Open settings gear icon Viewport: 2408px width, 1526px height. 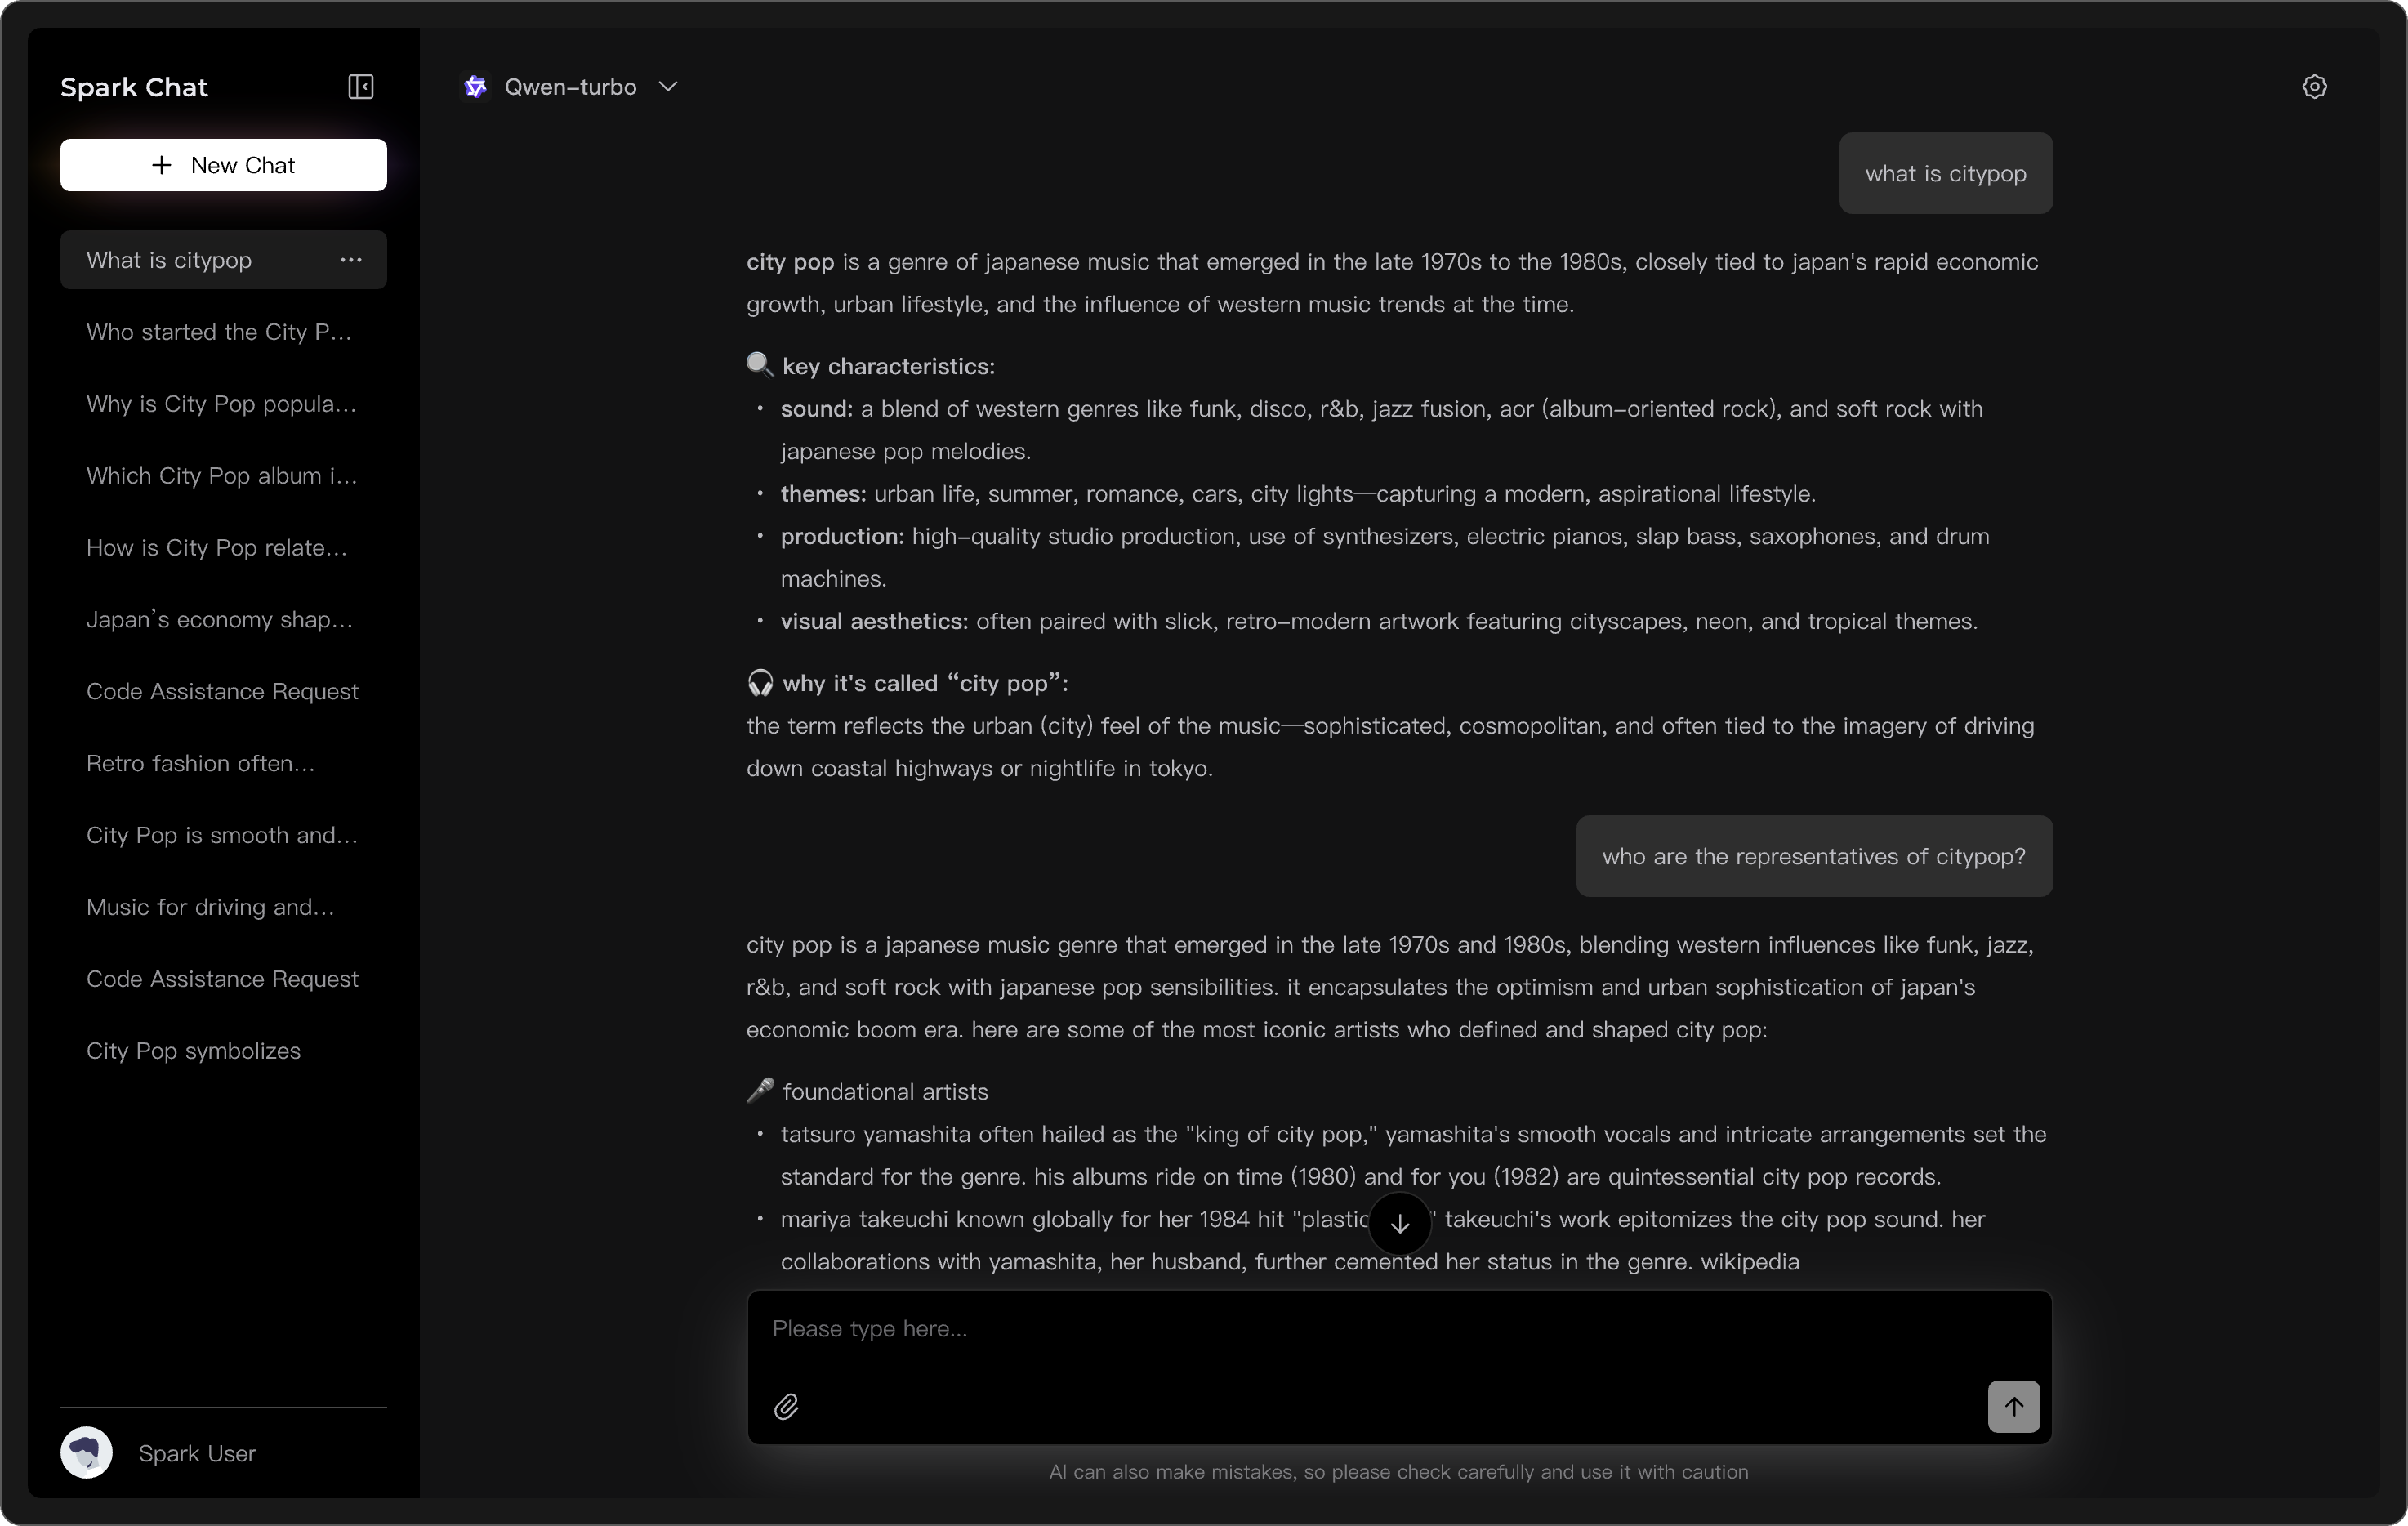coord(2314,87)
